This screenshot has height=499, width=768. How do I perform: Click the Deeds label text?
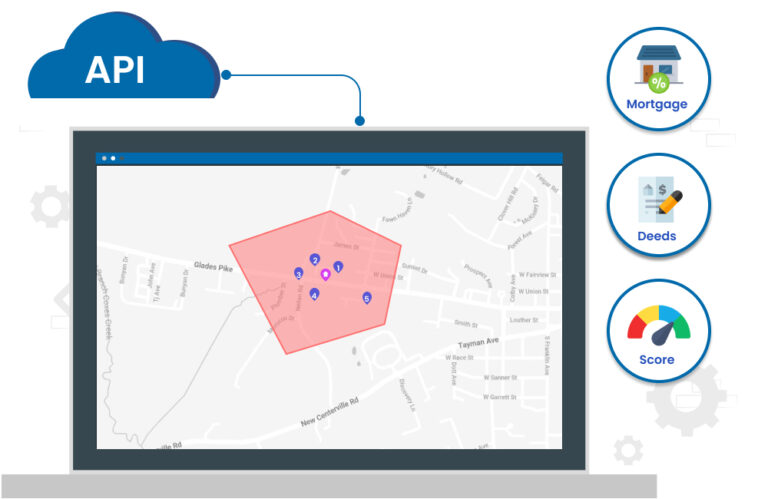(657, 237)
